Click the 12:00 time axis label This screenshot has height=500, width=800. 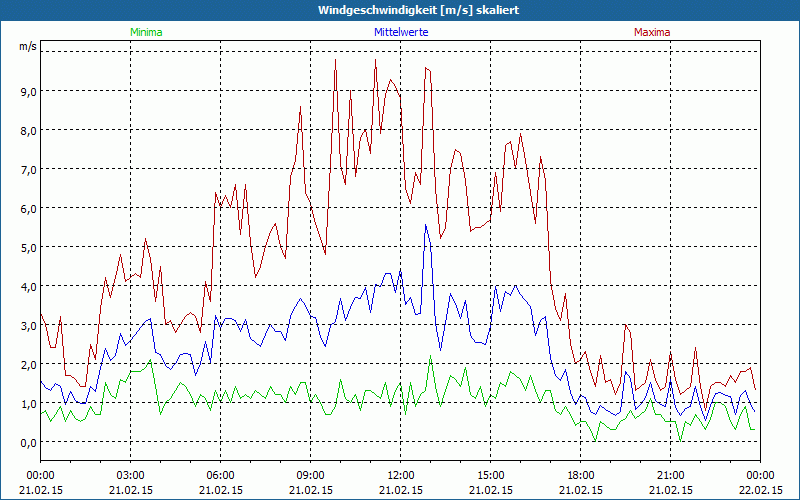401,476
